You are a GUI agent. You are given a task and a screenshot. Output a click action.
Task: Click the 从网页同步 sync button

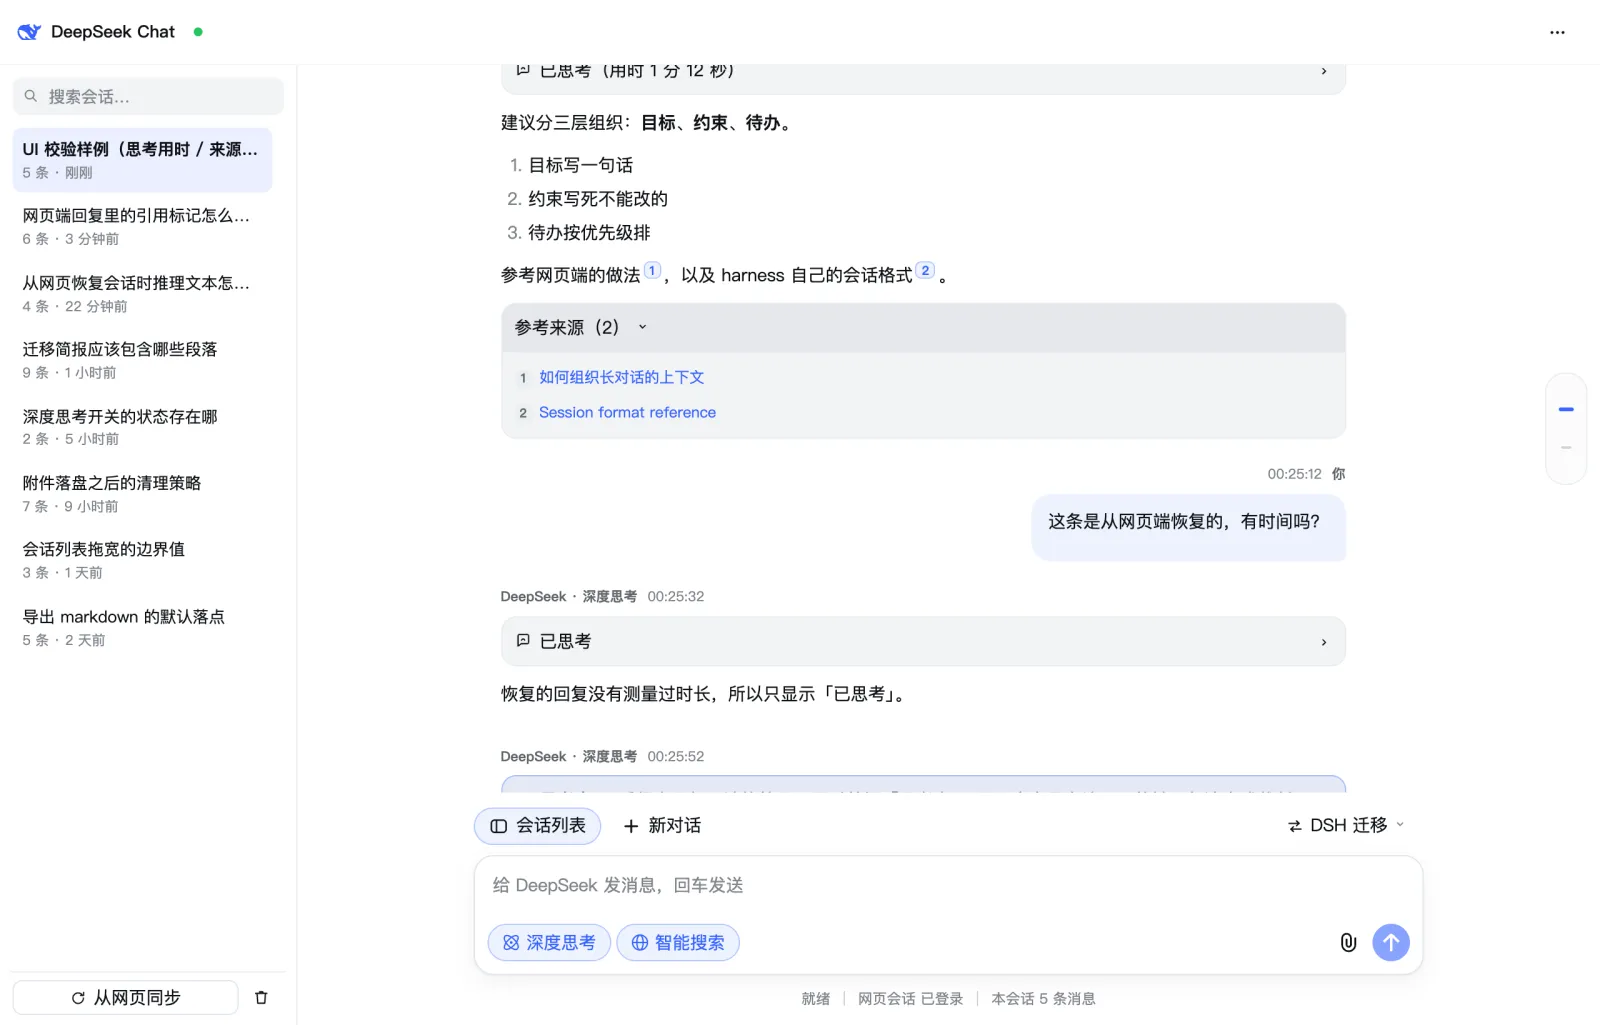pyautogui.click(x=126, y=997)
